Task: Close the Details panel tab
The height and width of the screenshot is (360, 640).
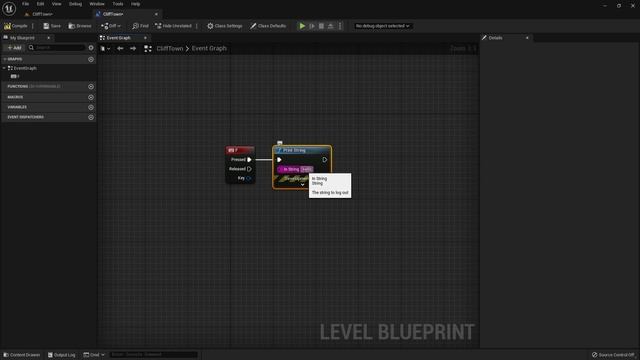Action: pyautogui.click(x=527, y=38)
